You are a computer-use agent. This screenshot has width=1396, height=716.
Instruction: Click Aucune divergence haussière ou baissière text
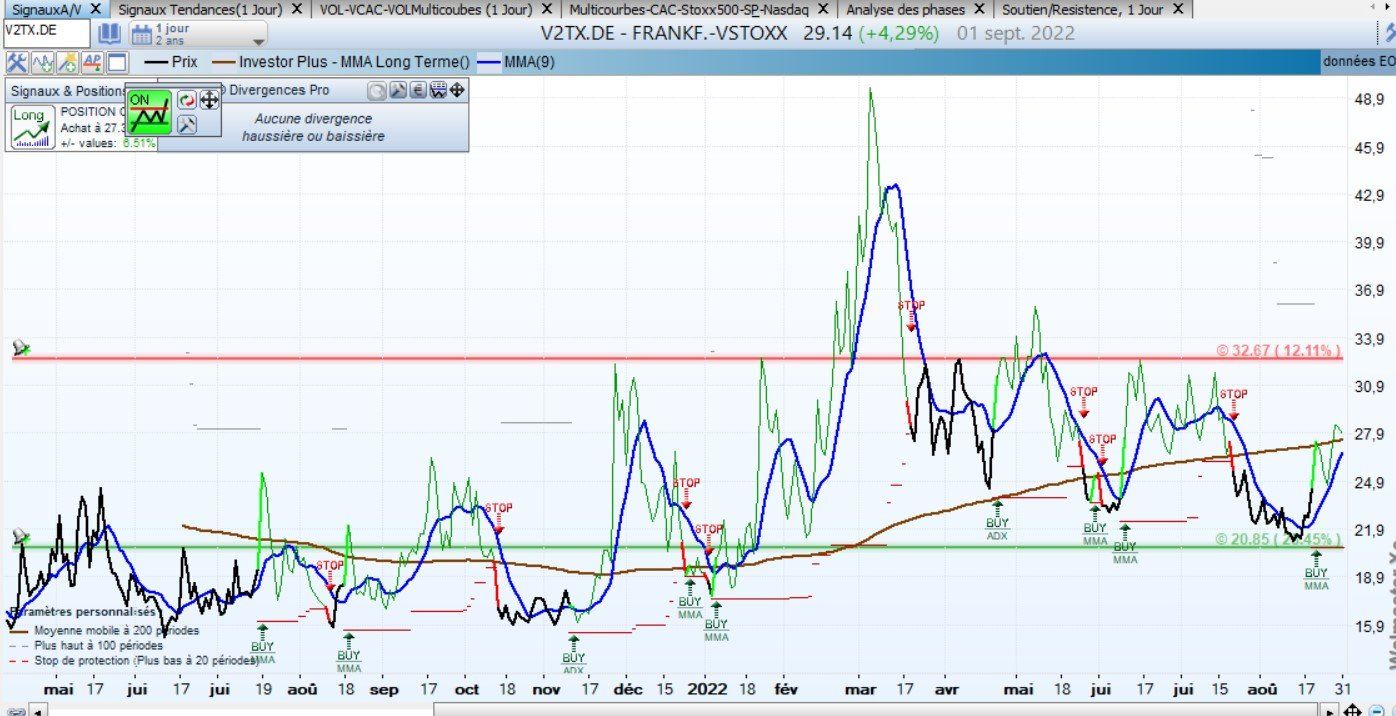click(x=313, y=127)
